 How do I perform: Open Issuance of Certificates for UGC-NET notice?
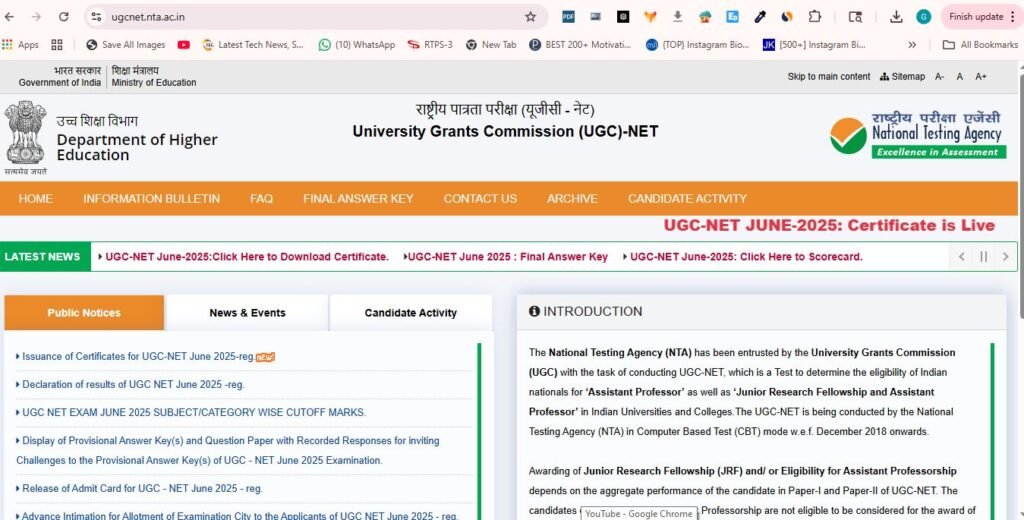coord(138,357)
